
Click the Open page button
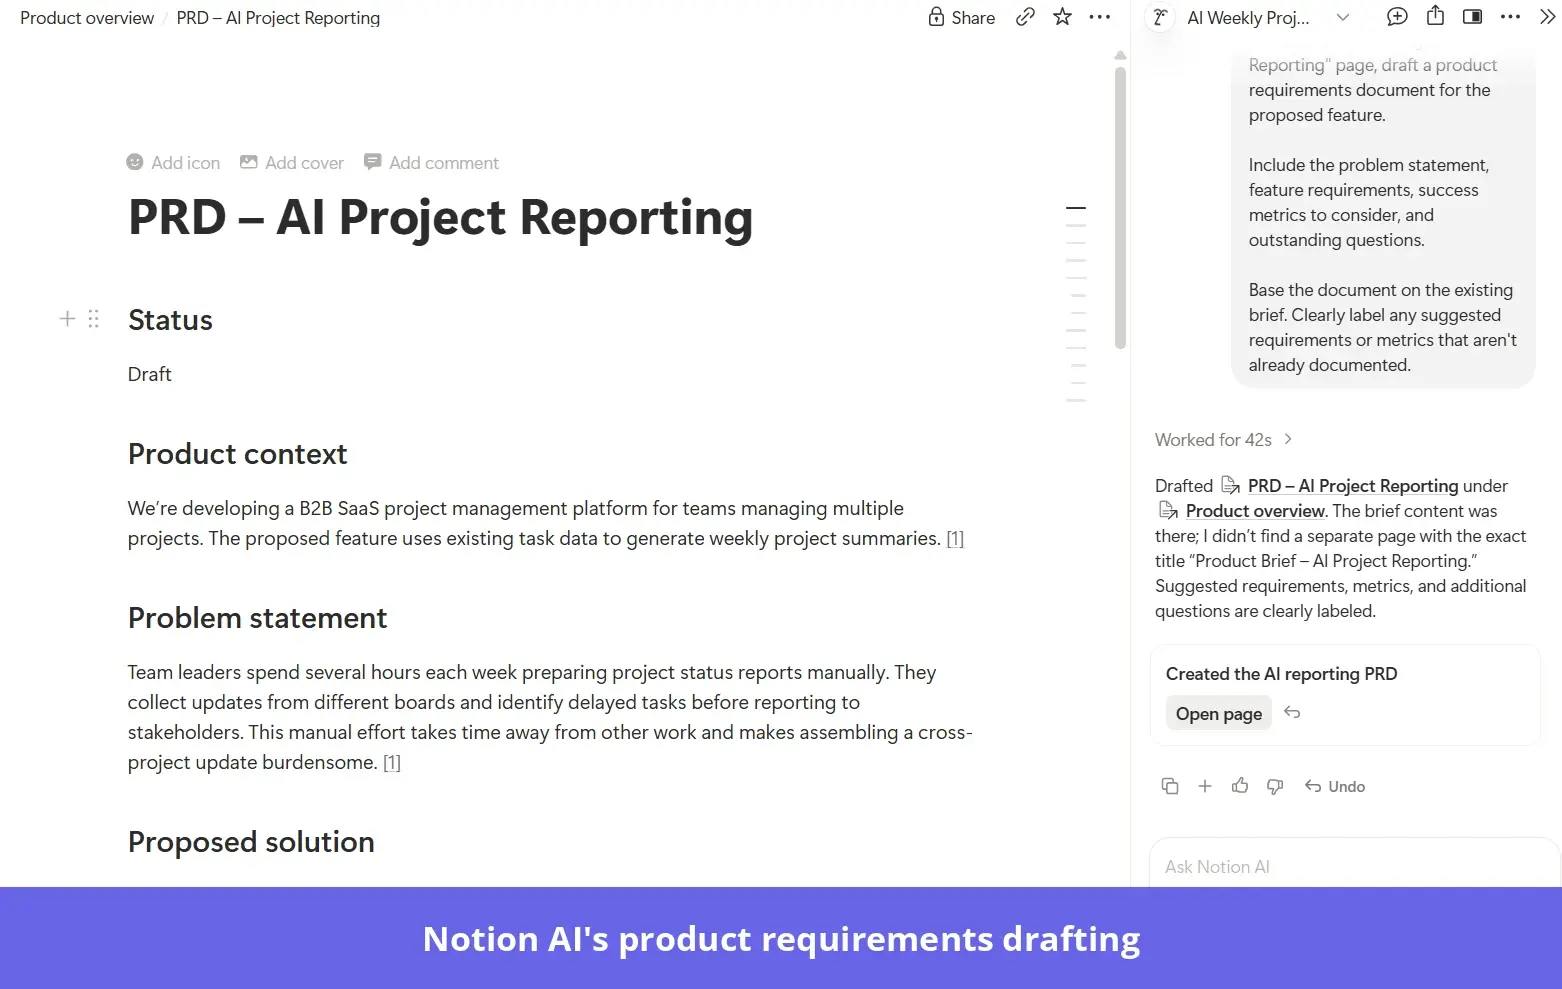[1218, 714]
